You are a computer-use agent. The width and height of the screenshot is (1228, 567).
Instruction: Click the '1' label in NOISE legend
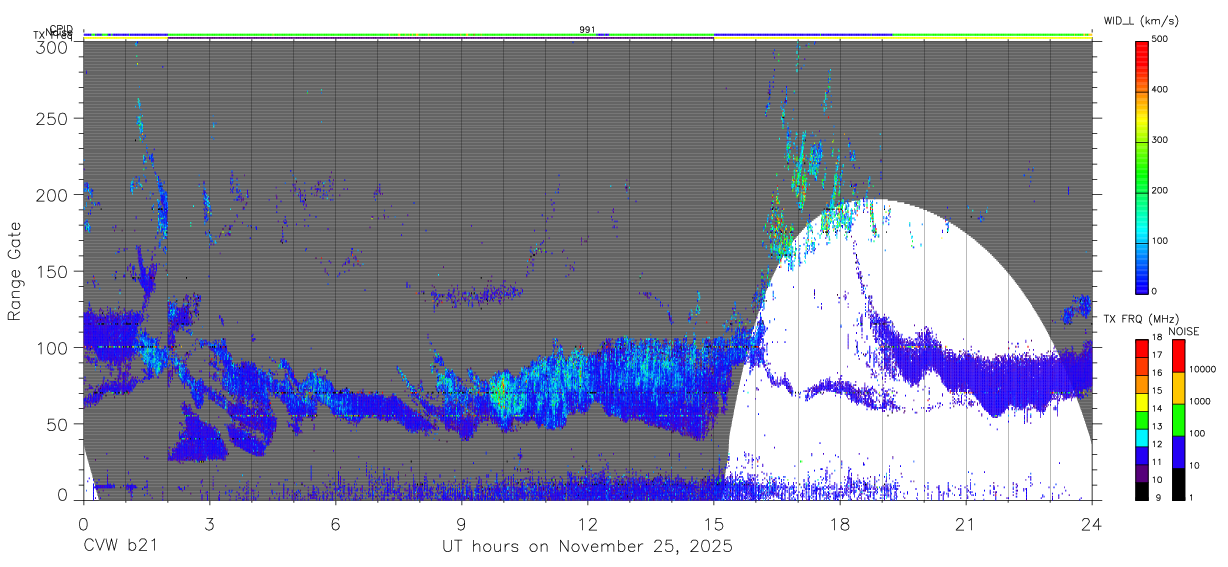tap(1191, 497)
